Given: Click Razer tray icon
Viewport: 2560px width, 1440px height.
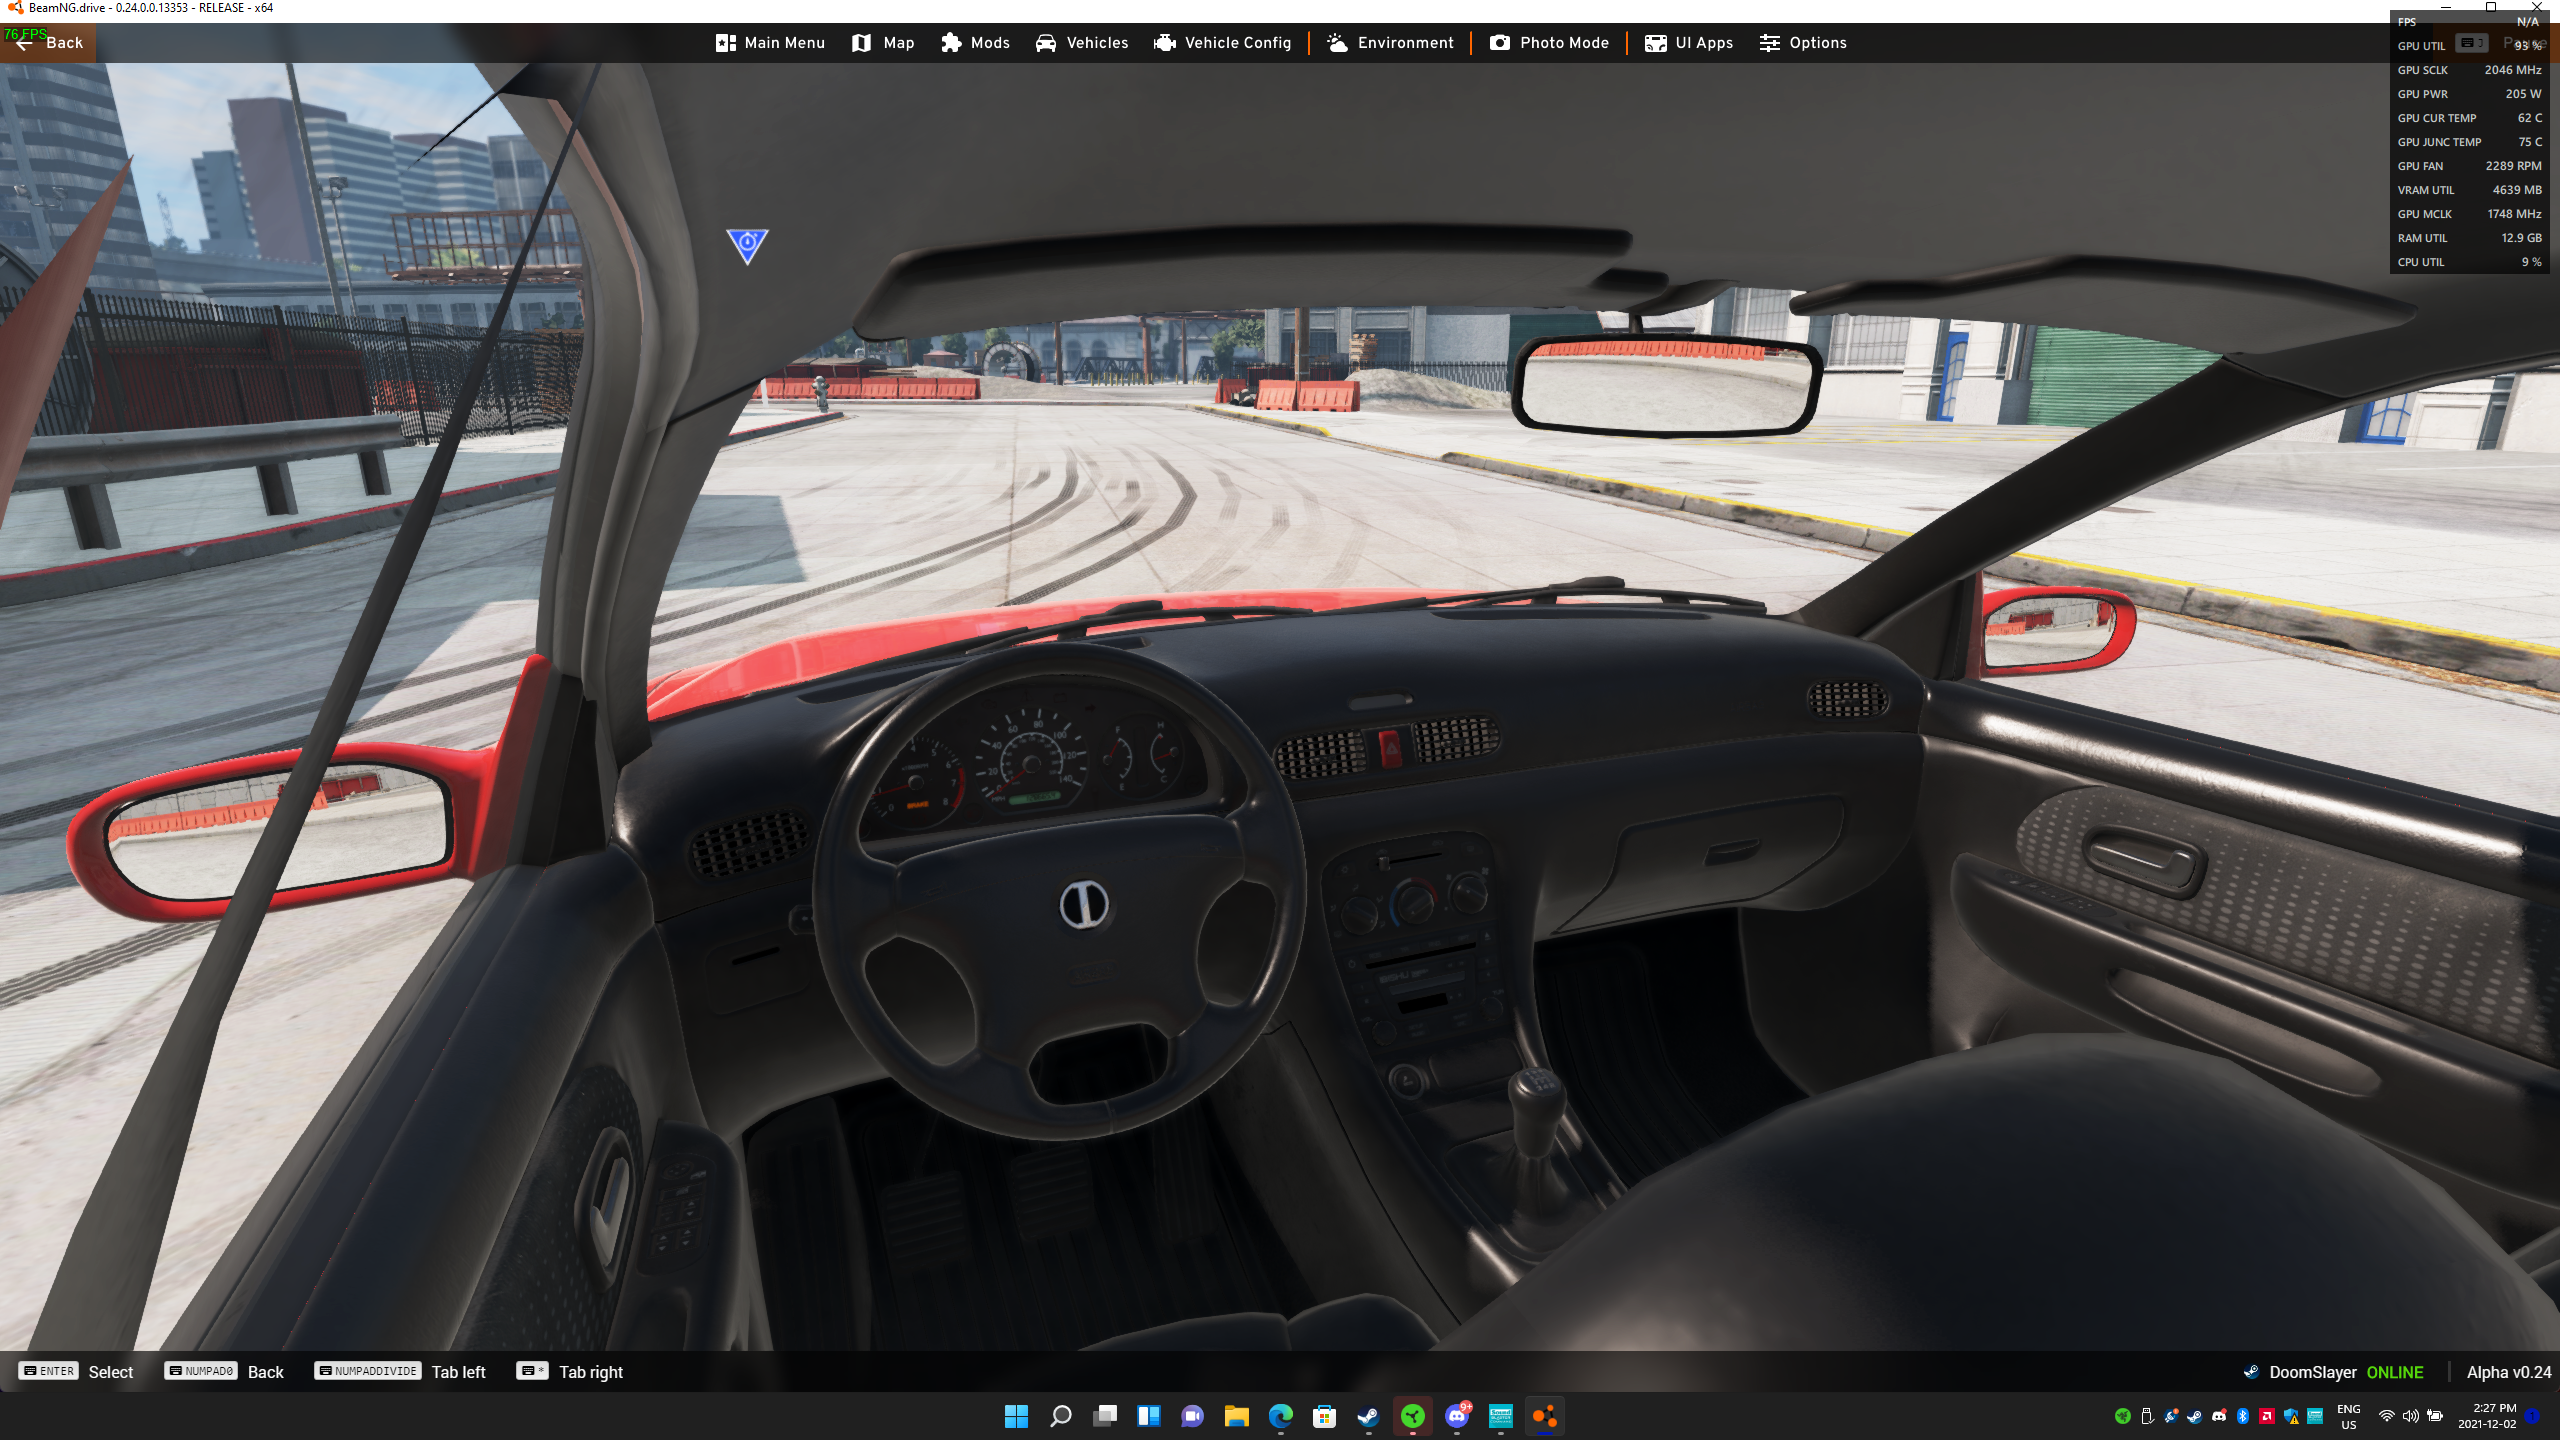Looking at the screenshot, I should [x=2123, y=1416].
